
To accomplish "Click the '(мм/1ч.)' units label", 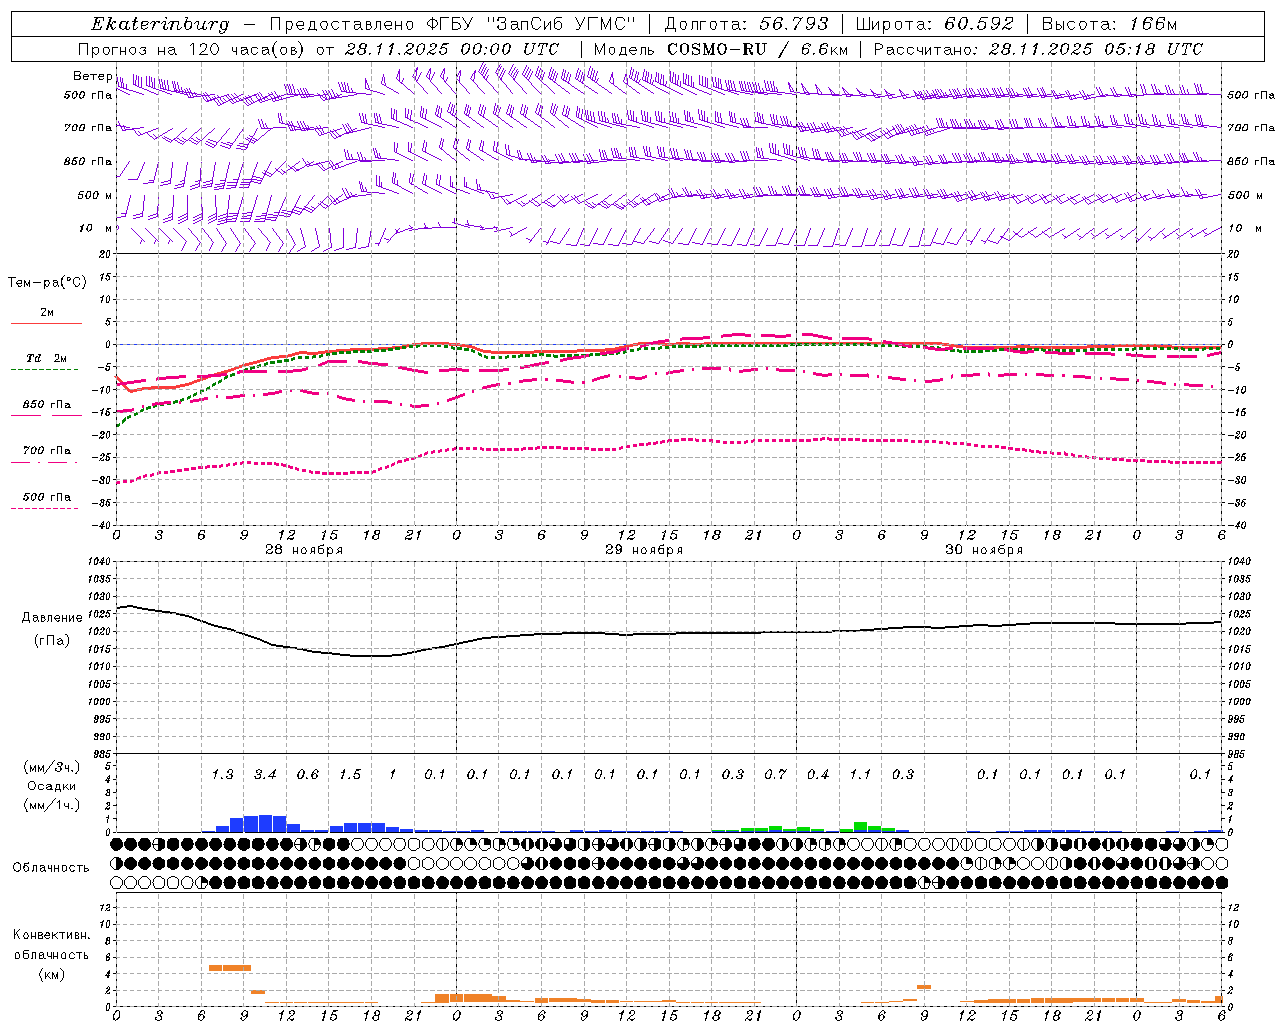I will coord(51,805).
